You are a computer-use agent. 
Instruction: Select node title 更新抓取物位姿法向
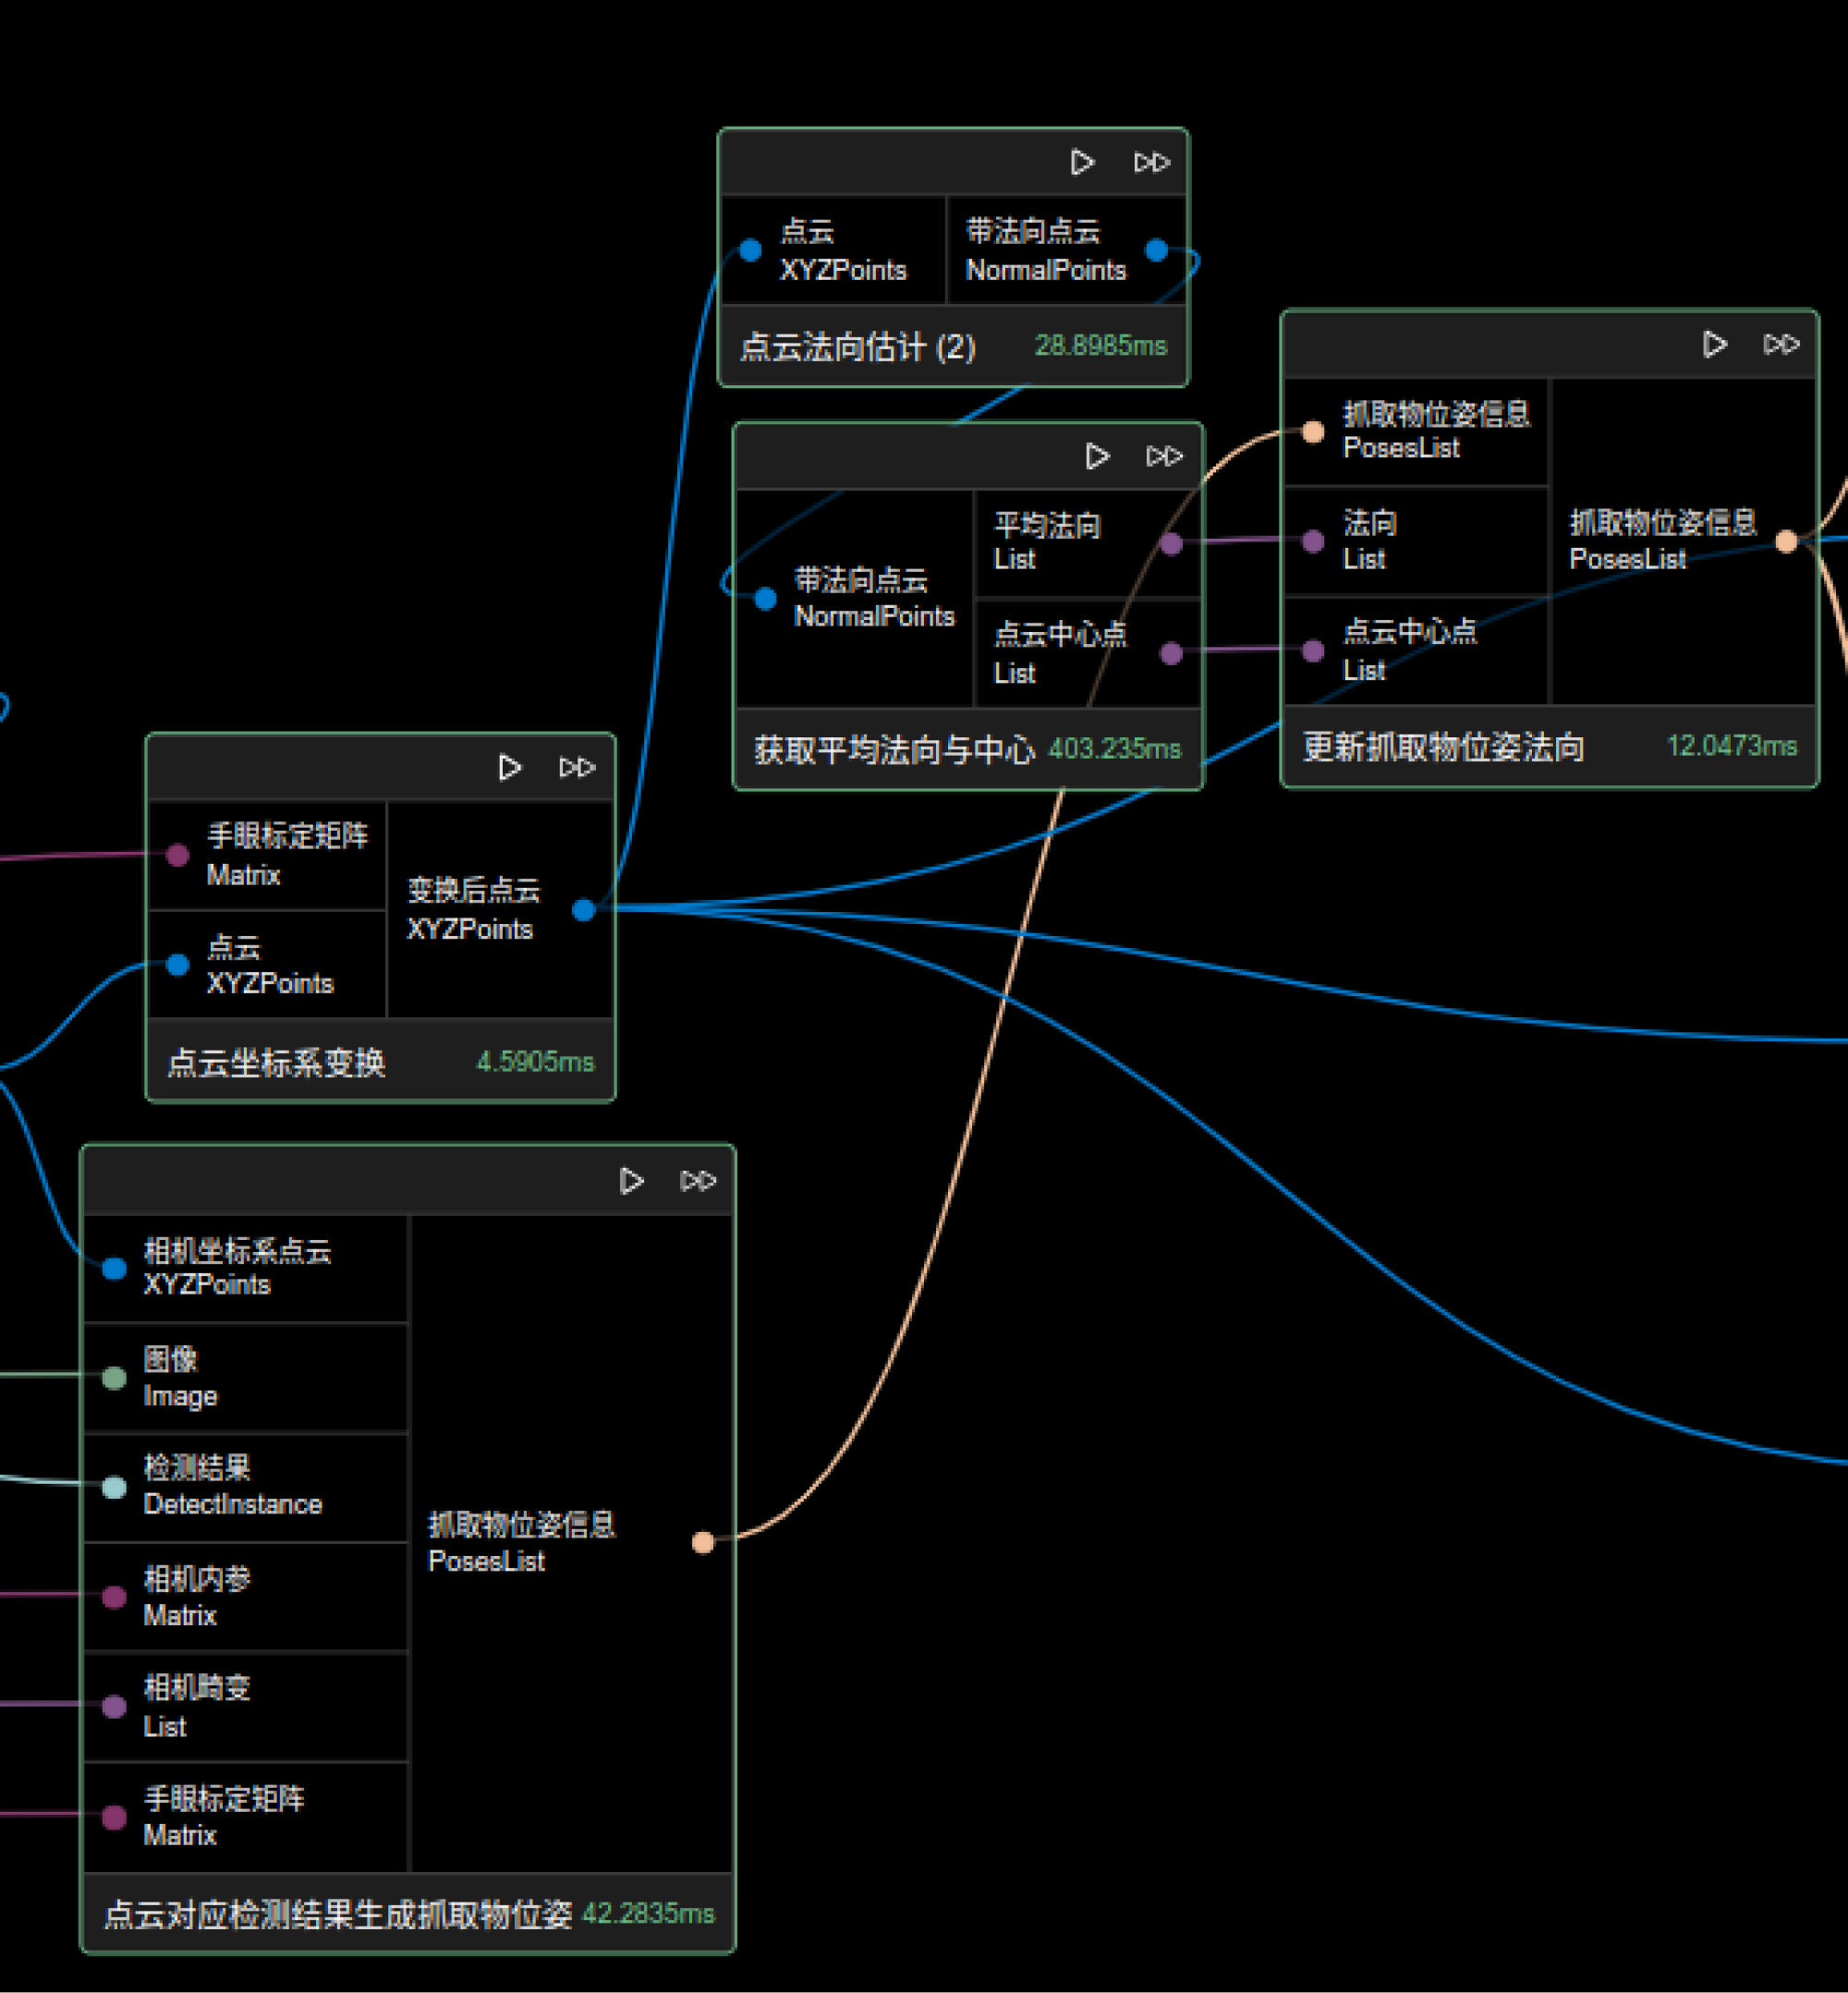pos(1443,747)
